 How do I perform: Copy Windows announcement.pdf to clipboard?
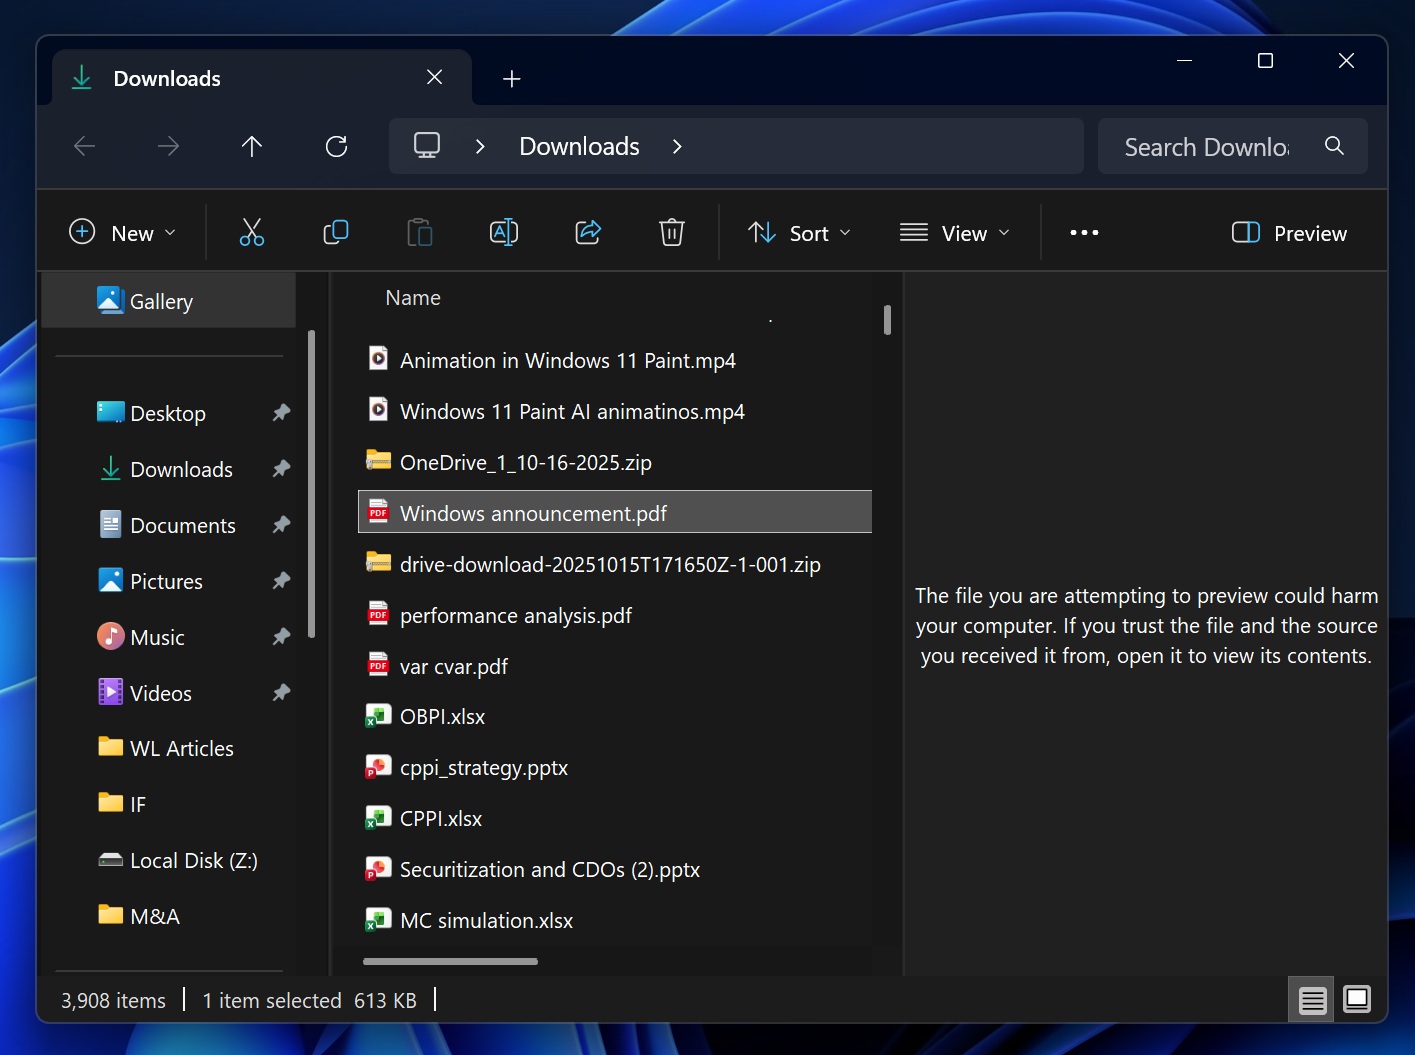pos(335,232)
